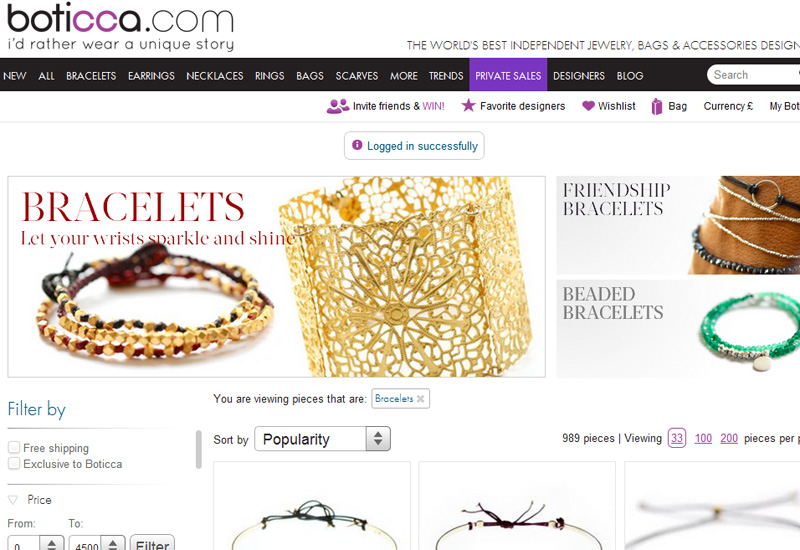800x550 pixels.
Task: Click the Search input field
Action: pyautogui.click(x=754, y=75)
